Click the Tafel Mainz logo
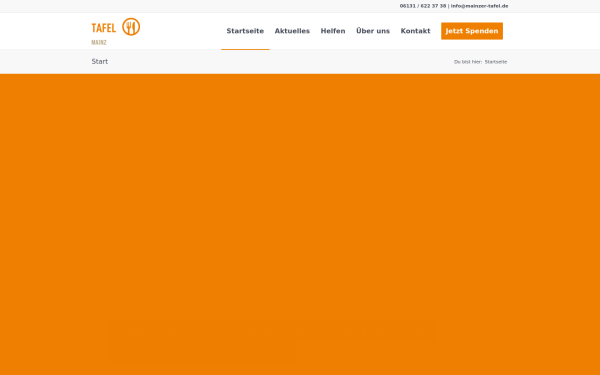The width and height of the screenshot is (600, 375). 116,31
